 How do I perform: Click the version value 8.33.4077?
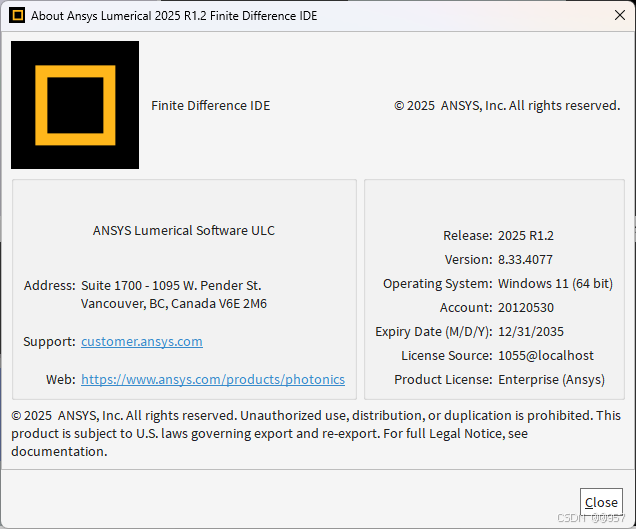point(525,259)
